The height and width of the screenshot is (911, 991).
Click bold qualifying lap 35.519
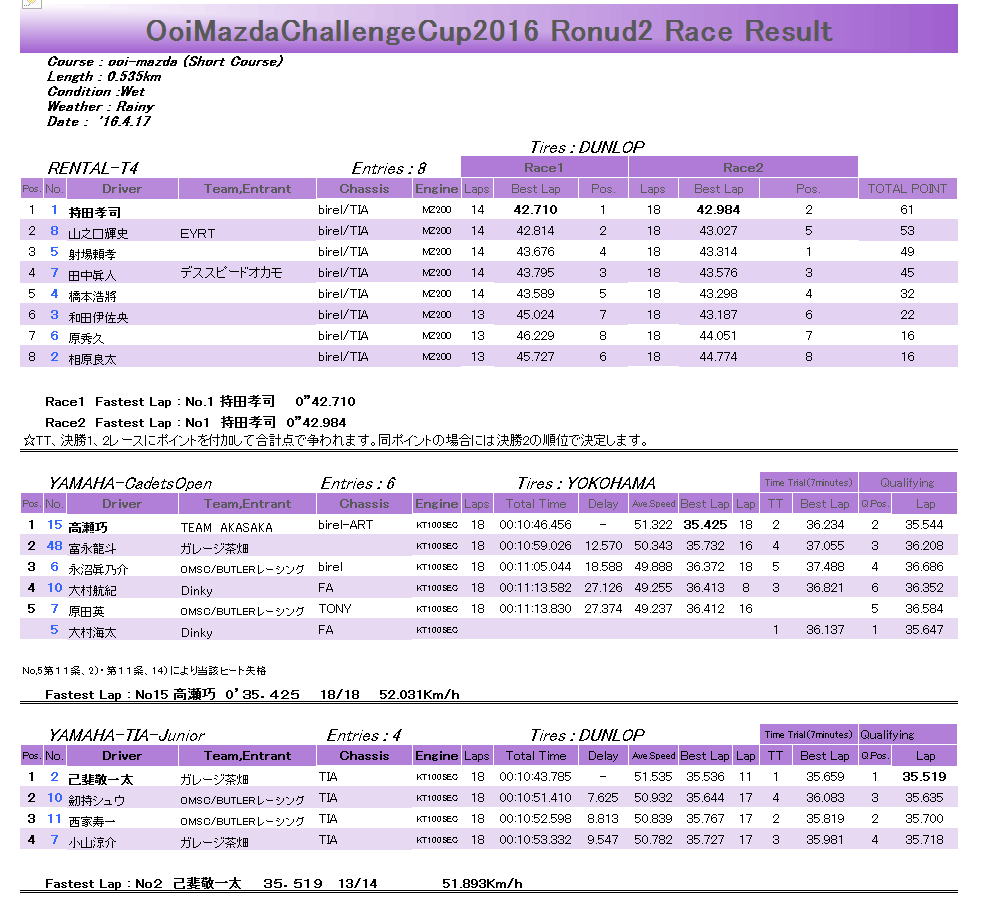pos(925,777)
